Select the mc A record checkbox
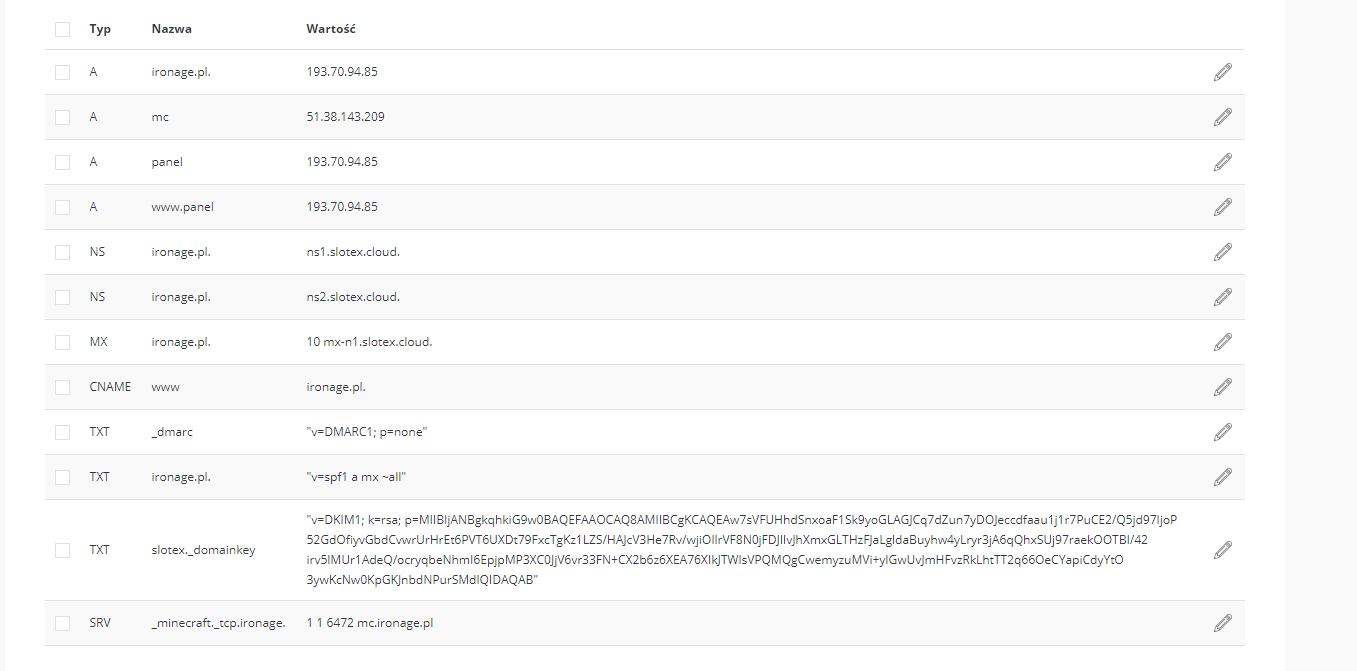Viewport: 1357px width, 671px height. [63, 117]
